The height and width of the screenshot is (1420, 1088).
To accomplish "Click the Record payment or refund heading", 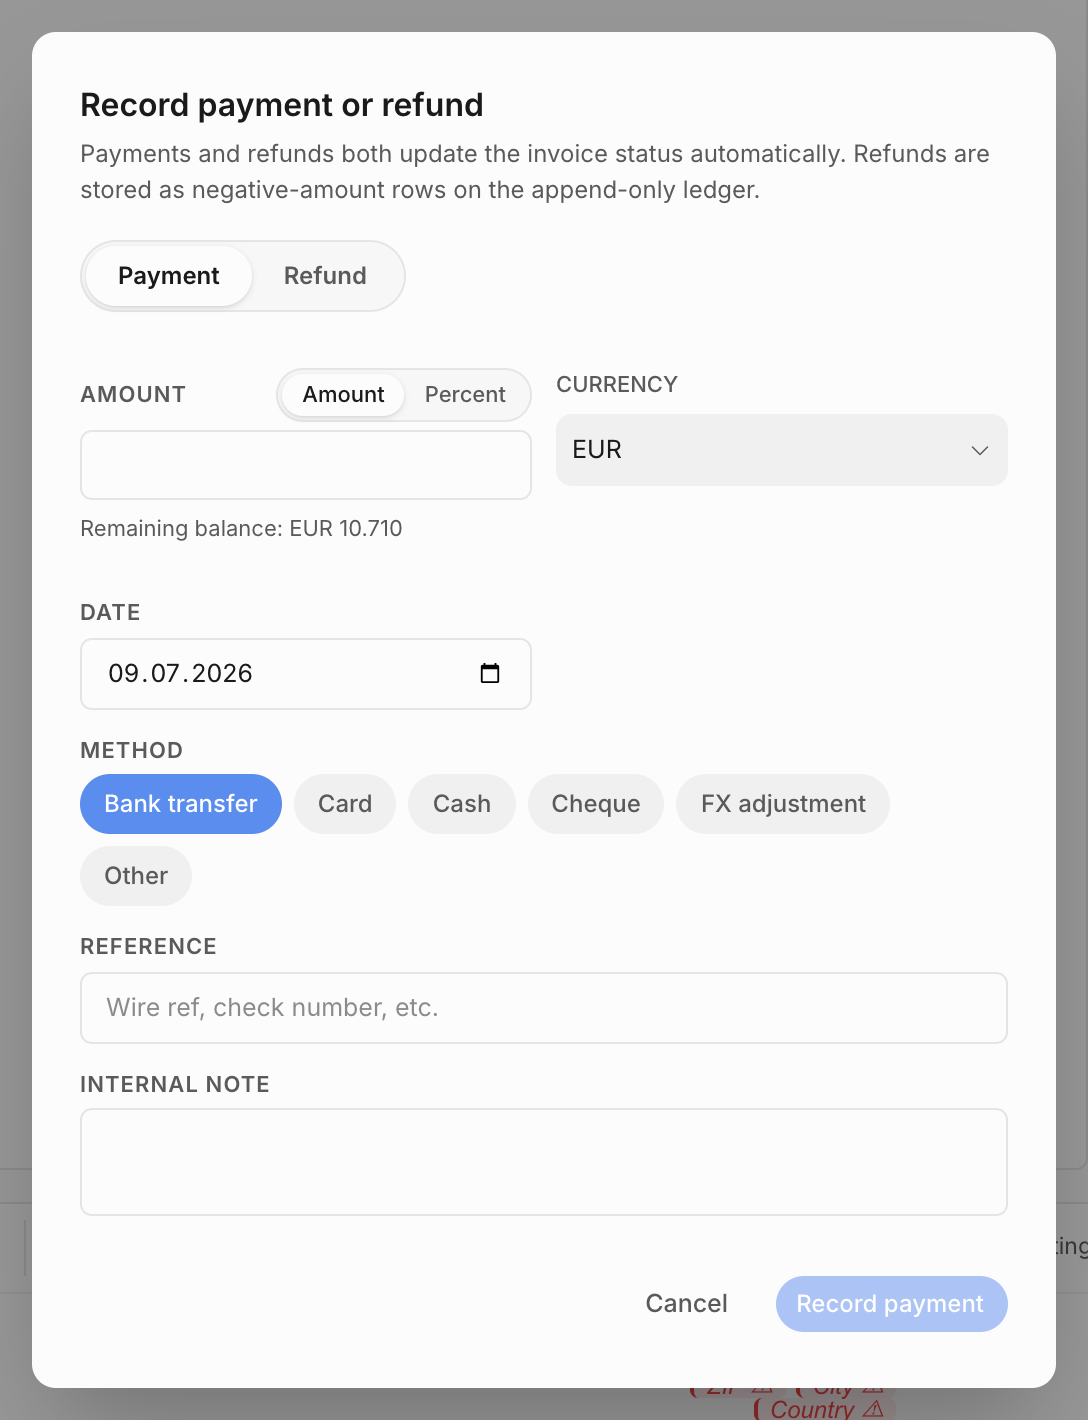I will pos(282,105).
